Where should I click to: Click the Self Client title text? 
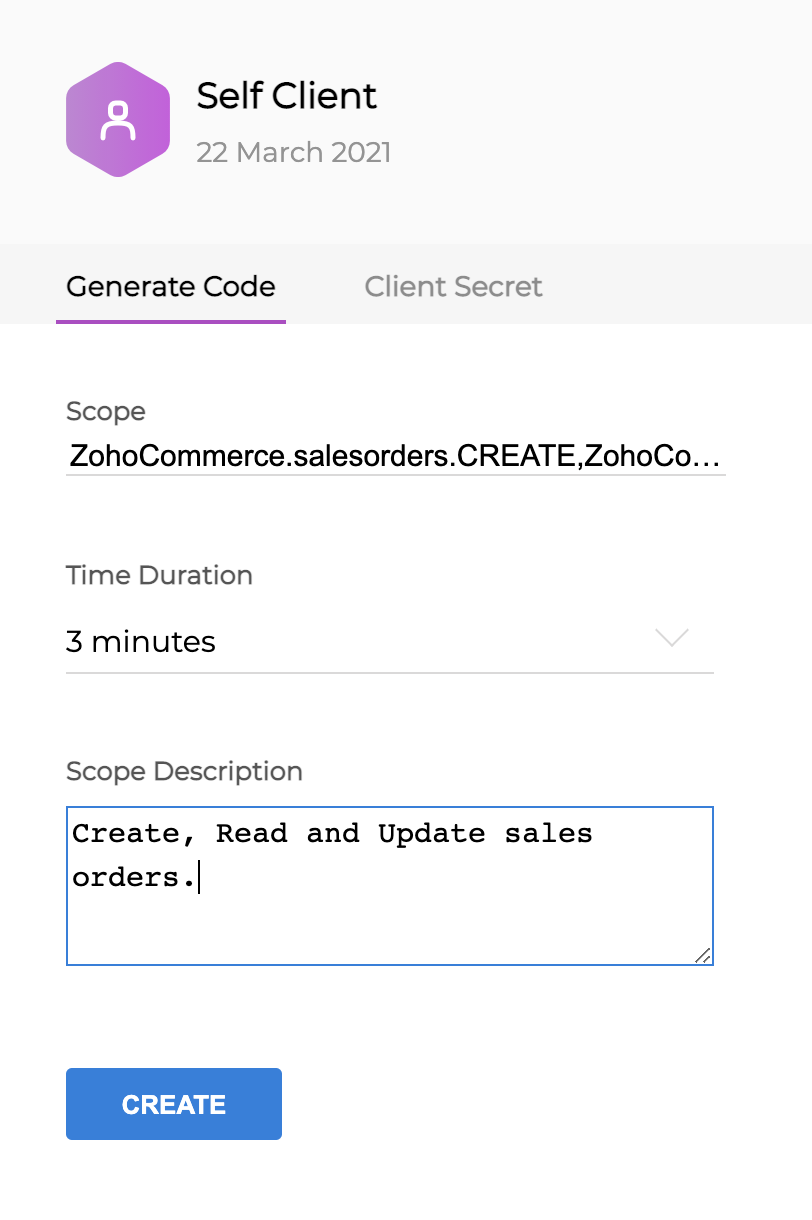coord(287,96)
